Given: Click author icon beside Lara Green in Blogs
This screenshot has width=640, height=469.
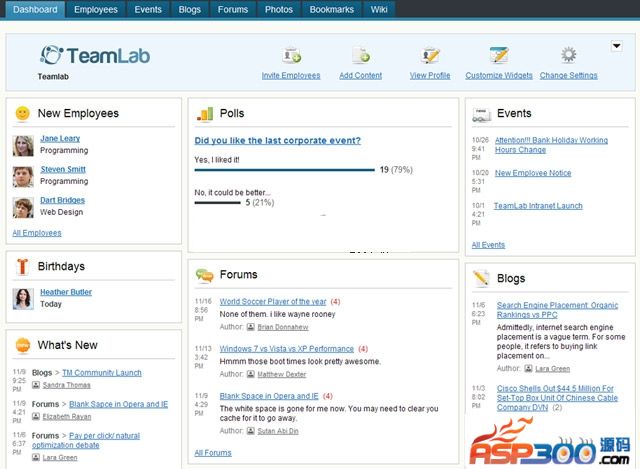Looking at the screenshot, I should tap(528, 369).
